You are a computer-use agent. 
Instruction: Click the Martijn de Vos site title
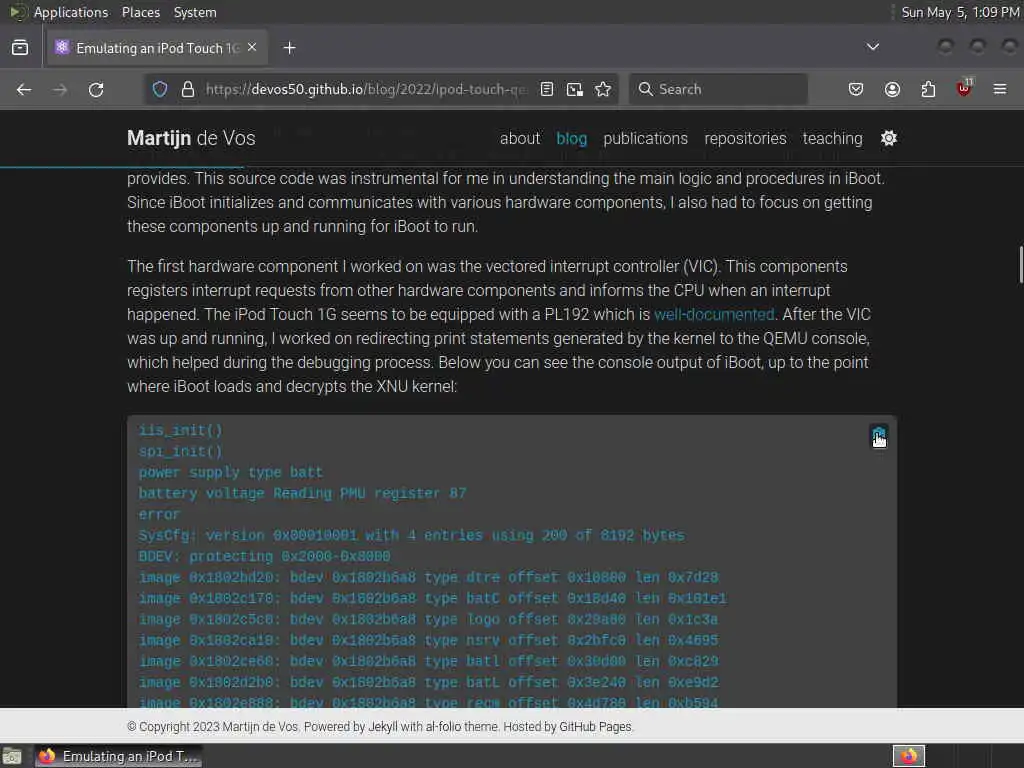(x=191, y=138)
